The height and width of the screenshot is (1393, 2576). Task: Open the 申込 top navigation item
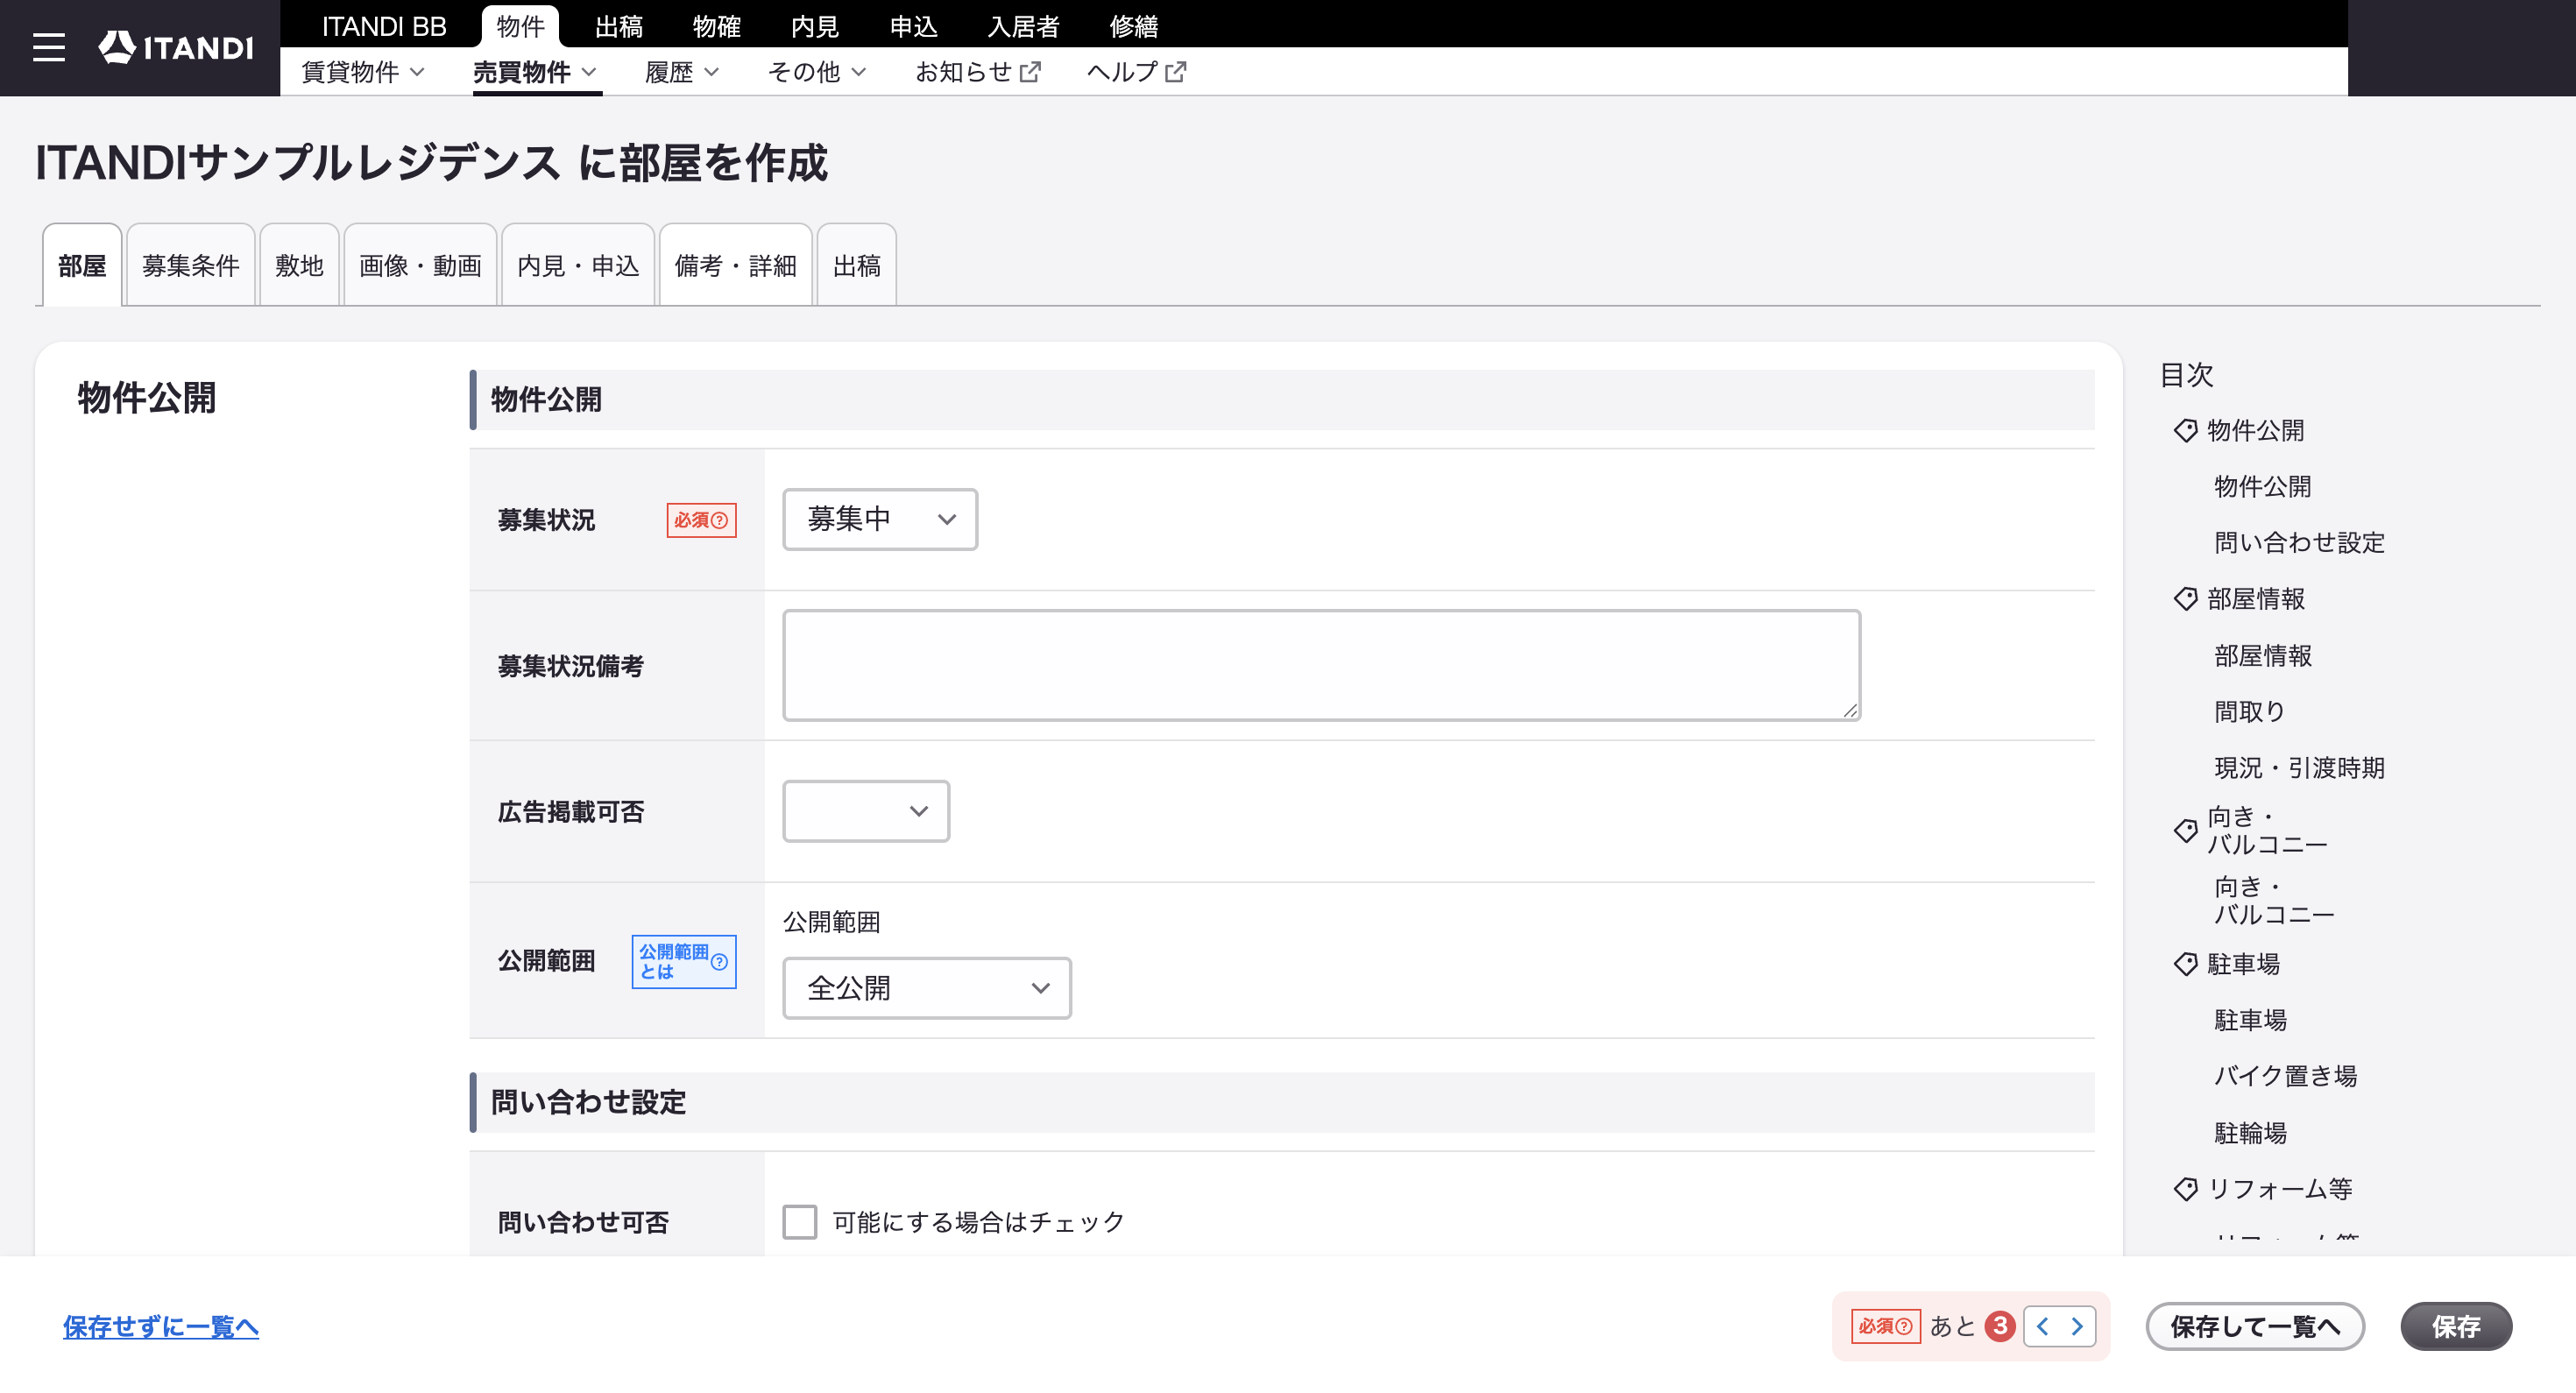[913, 26]
